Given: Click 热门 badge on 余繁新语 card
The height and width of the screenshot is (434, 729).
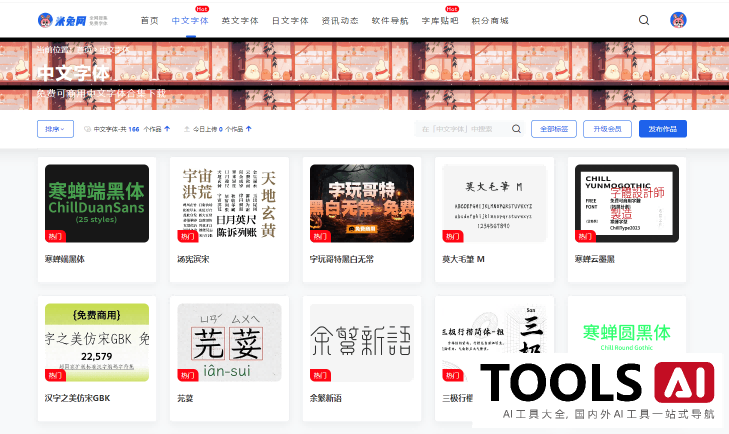Looking at the screenshot, I should click(x=320, y=375).
